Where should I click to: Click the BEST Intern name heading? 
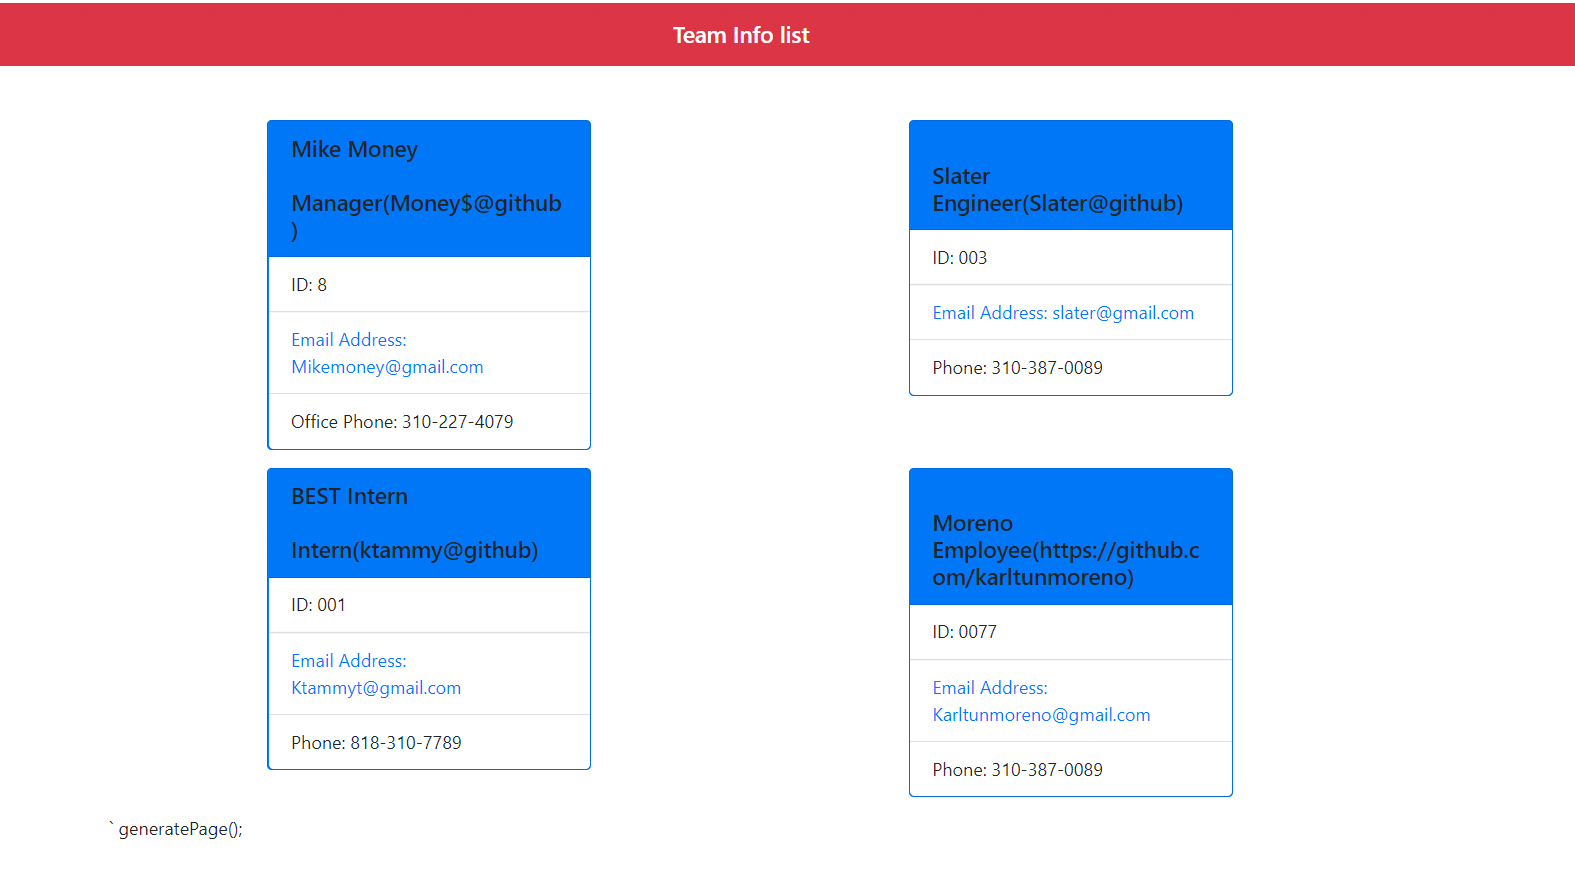click(x=349, y=496)
